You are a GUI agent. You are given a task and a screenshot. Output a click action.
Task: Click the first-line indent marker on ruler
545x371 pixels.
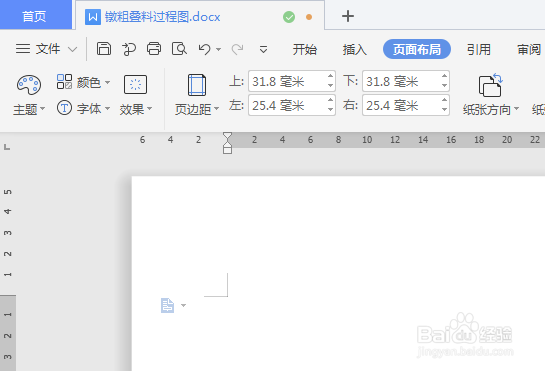click(227, 136)
